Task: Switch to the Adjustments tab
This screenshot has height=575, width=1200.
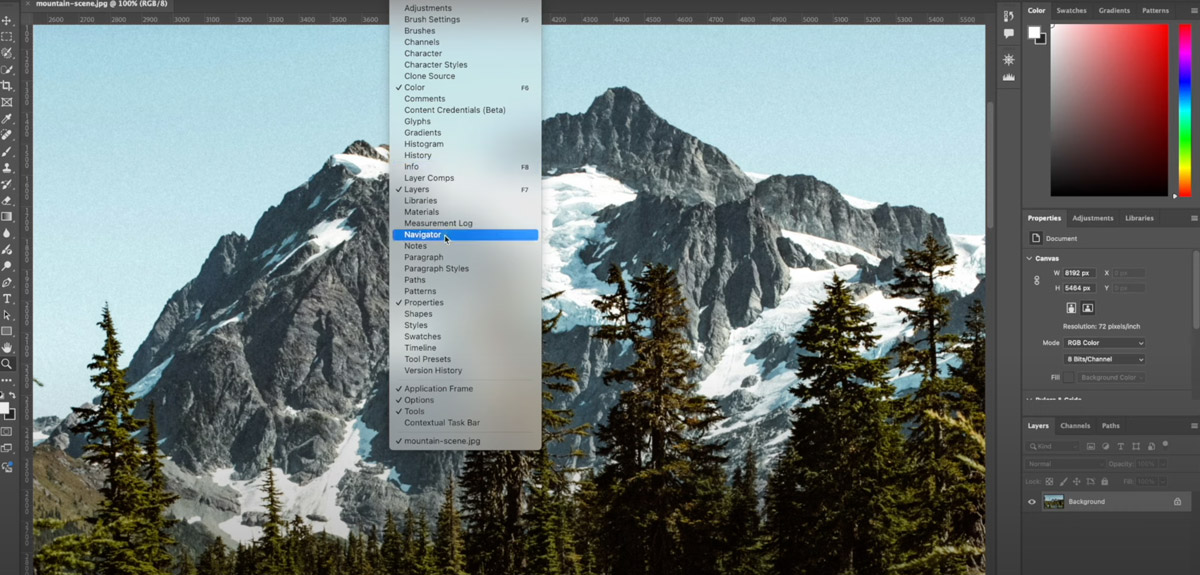Action: (1093, 218)
